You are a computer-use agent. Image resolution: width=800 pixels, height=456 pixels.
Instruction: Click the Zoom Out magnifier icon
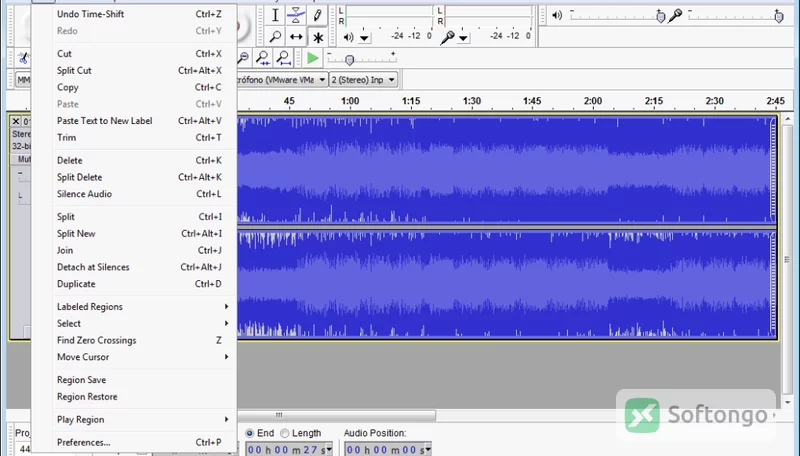(x=243, y=58)
